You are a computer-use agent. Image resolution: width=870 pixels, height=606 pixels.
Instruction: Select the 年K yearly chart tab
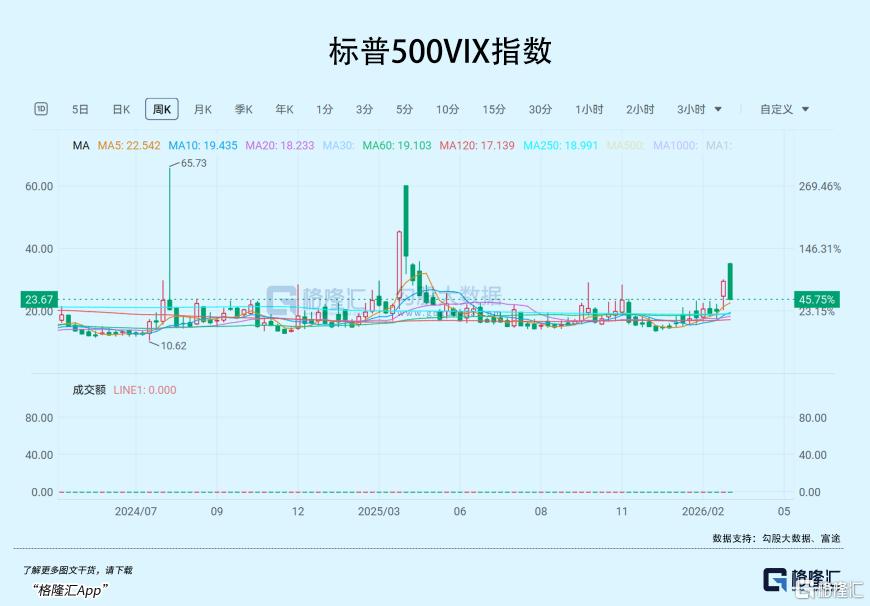(x=284, y=109)
